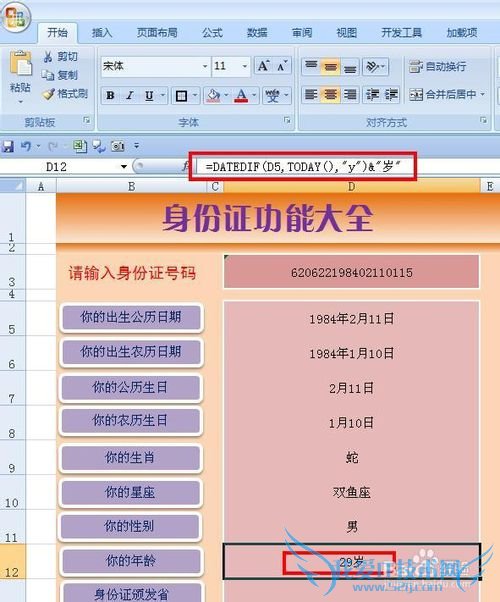Expand paste options arrow below 粘贴
Screen dimensions: 500x602
[x=20, y=102]
